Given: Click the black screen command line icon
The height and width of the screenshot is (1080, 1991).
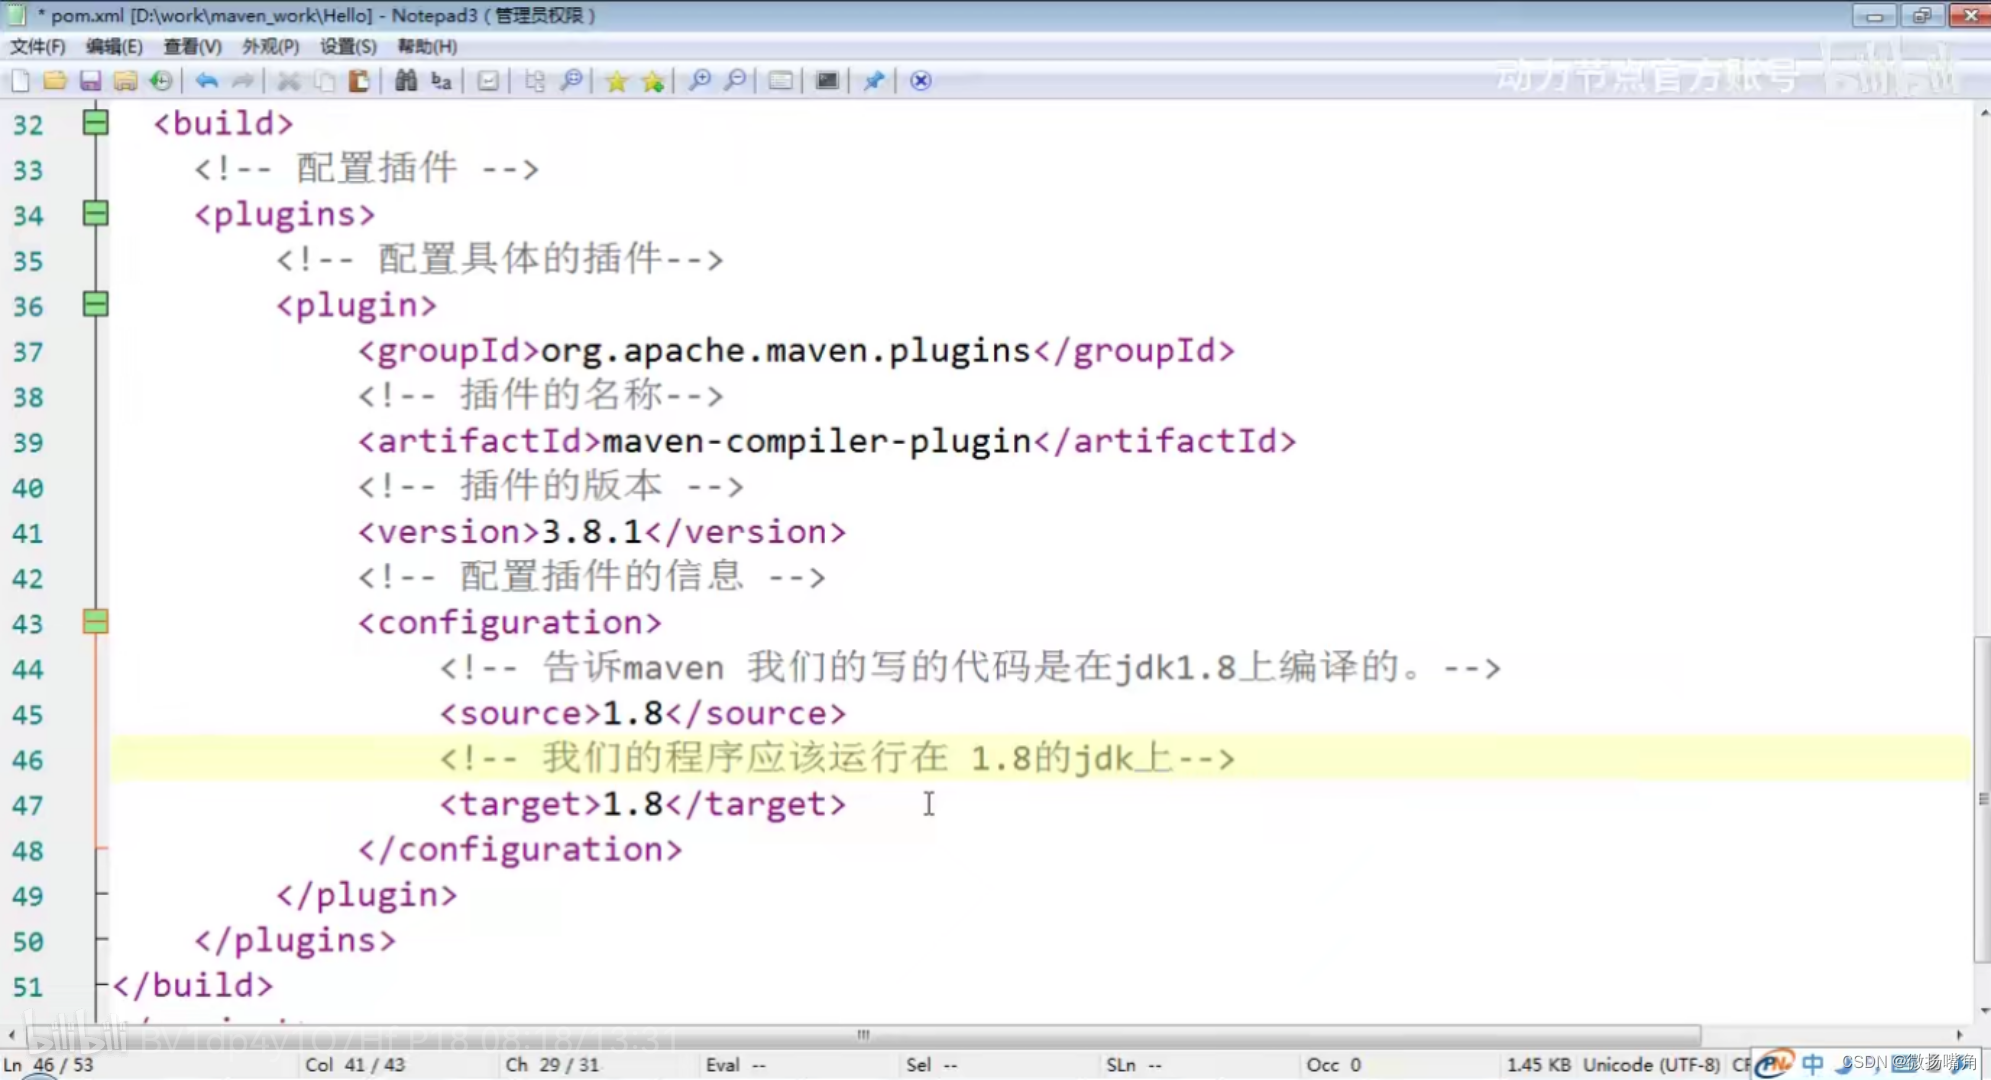Looking at the screenshot, I should 827,81.
